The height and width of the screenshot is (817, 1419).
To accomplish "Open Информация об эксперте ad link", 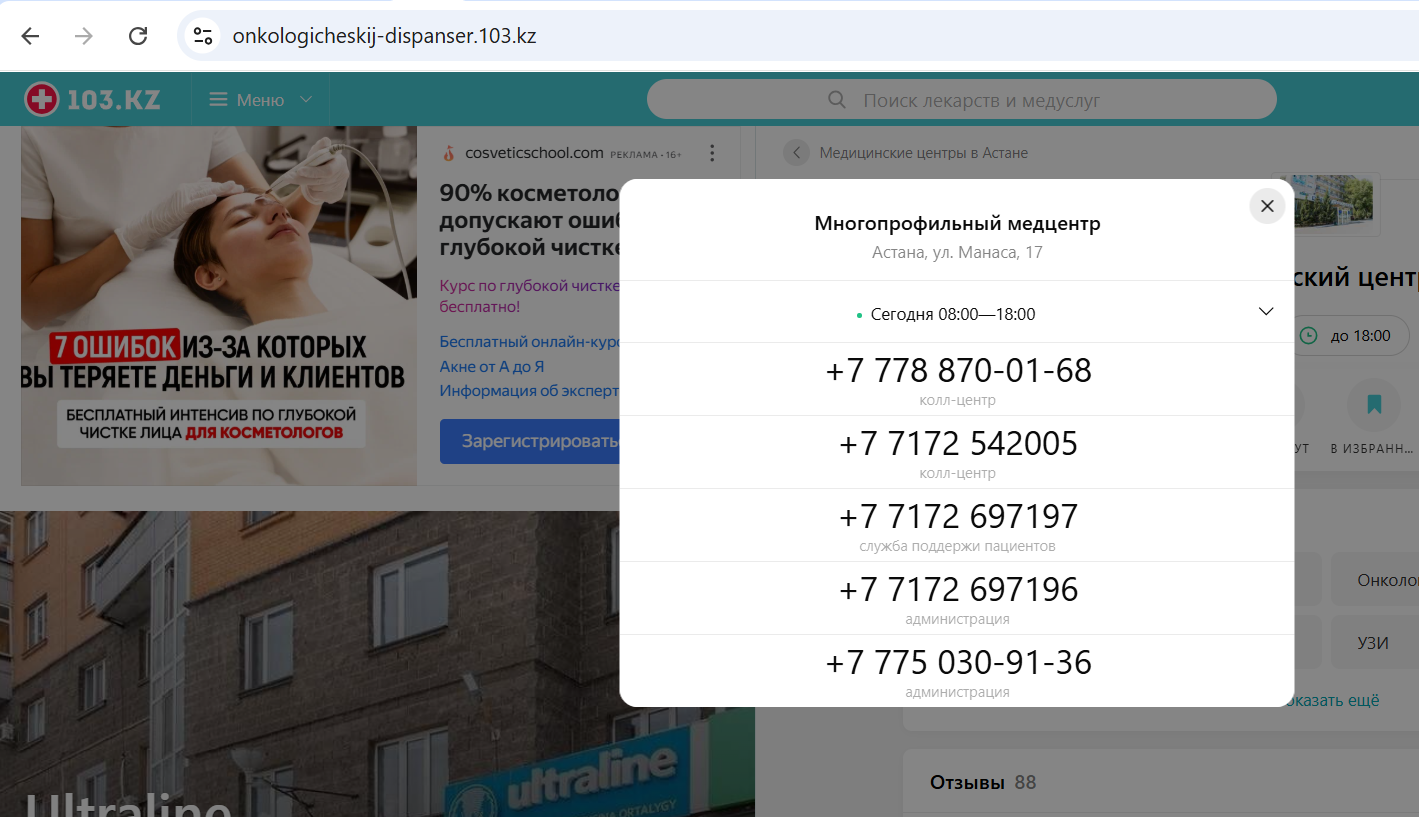I will (x=530, y=391).
